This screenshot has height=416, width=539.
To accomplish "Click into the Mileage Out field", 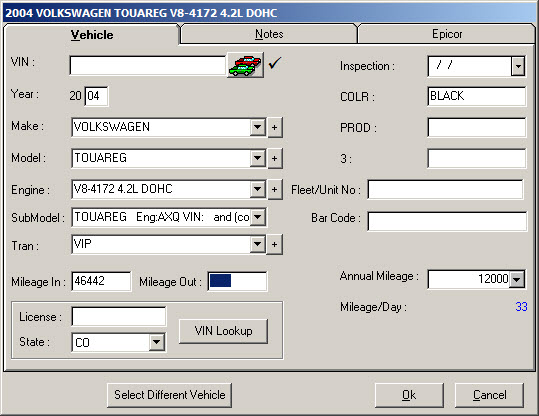I will coord(237,281).
